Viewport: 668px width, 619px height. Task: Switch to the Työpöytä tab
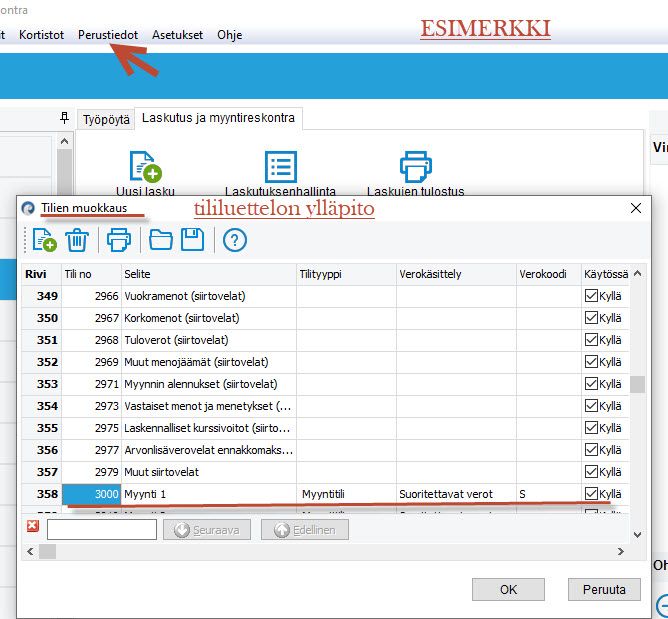pyautogui.click(x=106, y=120)
